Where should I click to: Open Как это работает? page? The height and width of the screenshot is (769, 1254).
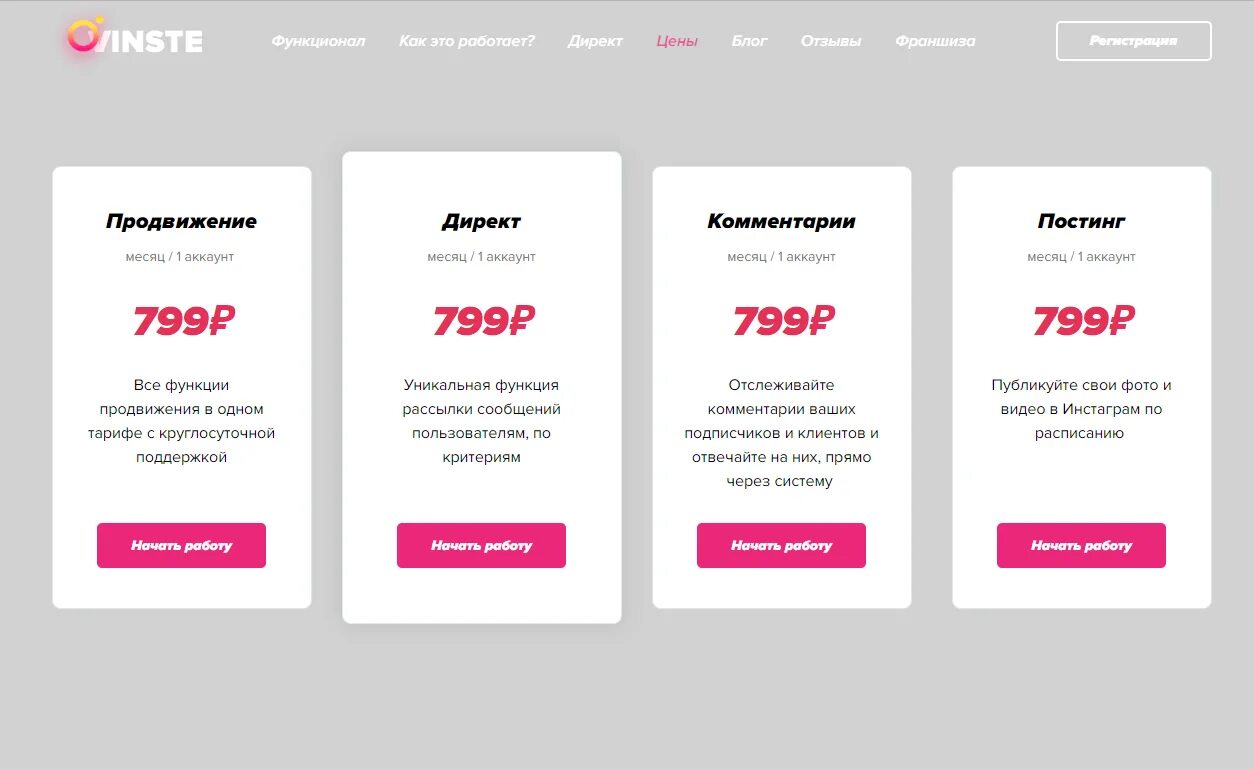pyautogui.click(x=467, y=41)
